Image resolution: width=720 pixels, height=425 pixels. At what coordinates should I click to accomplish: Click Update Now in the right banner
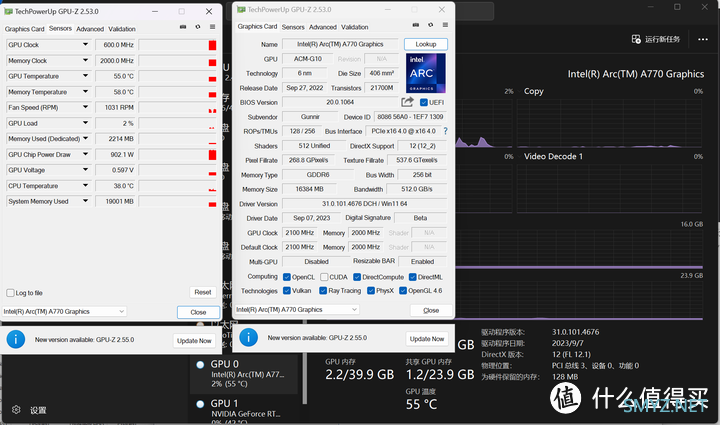427,339
